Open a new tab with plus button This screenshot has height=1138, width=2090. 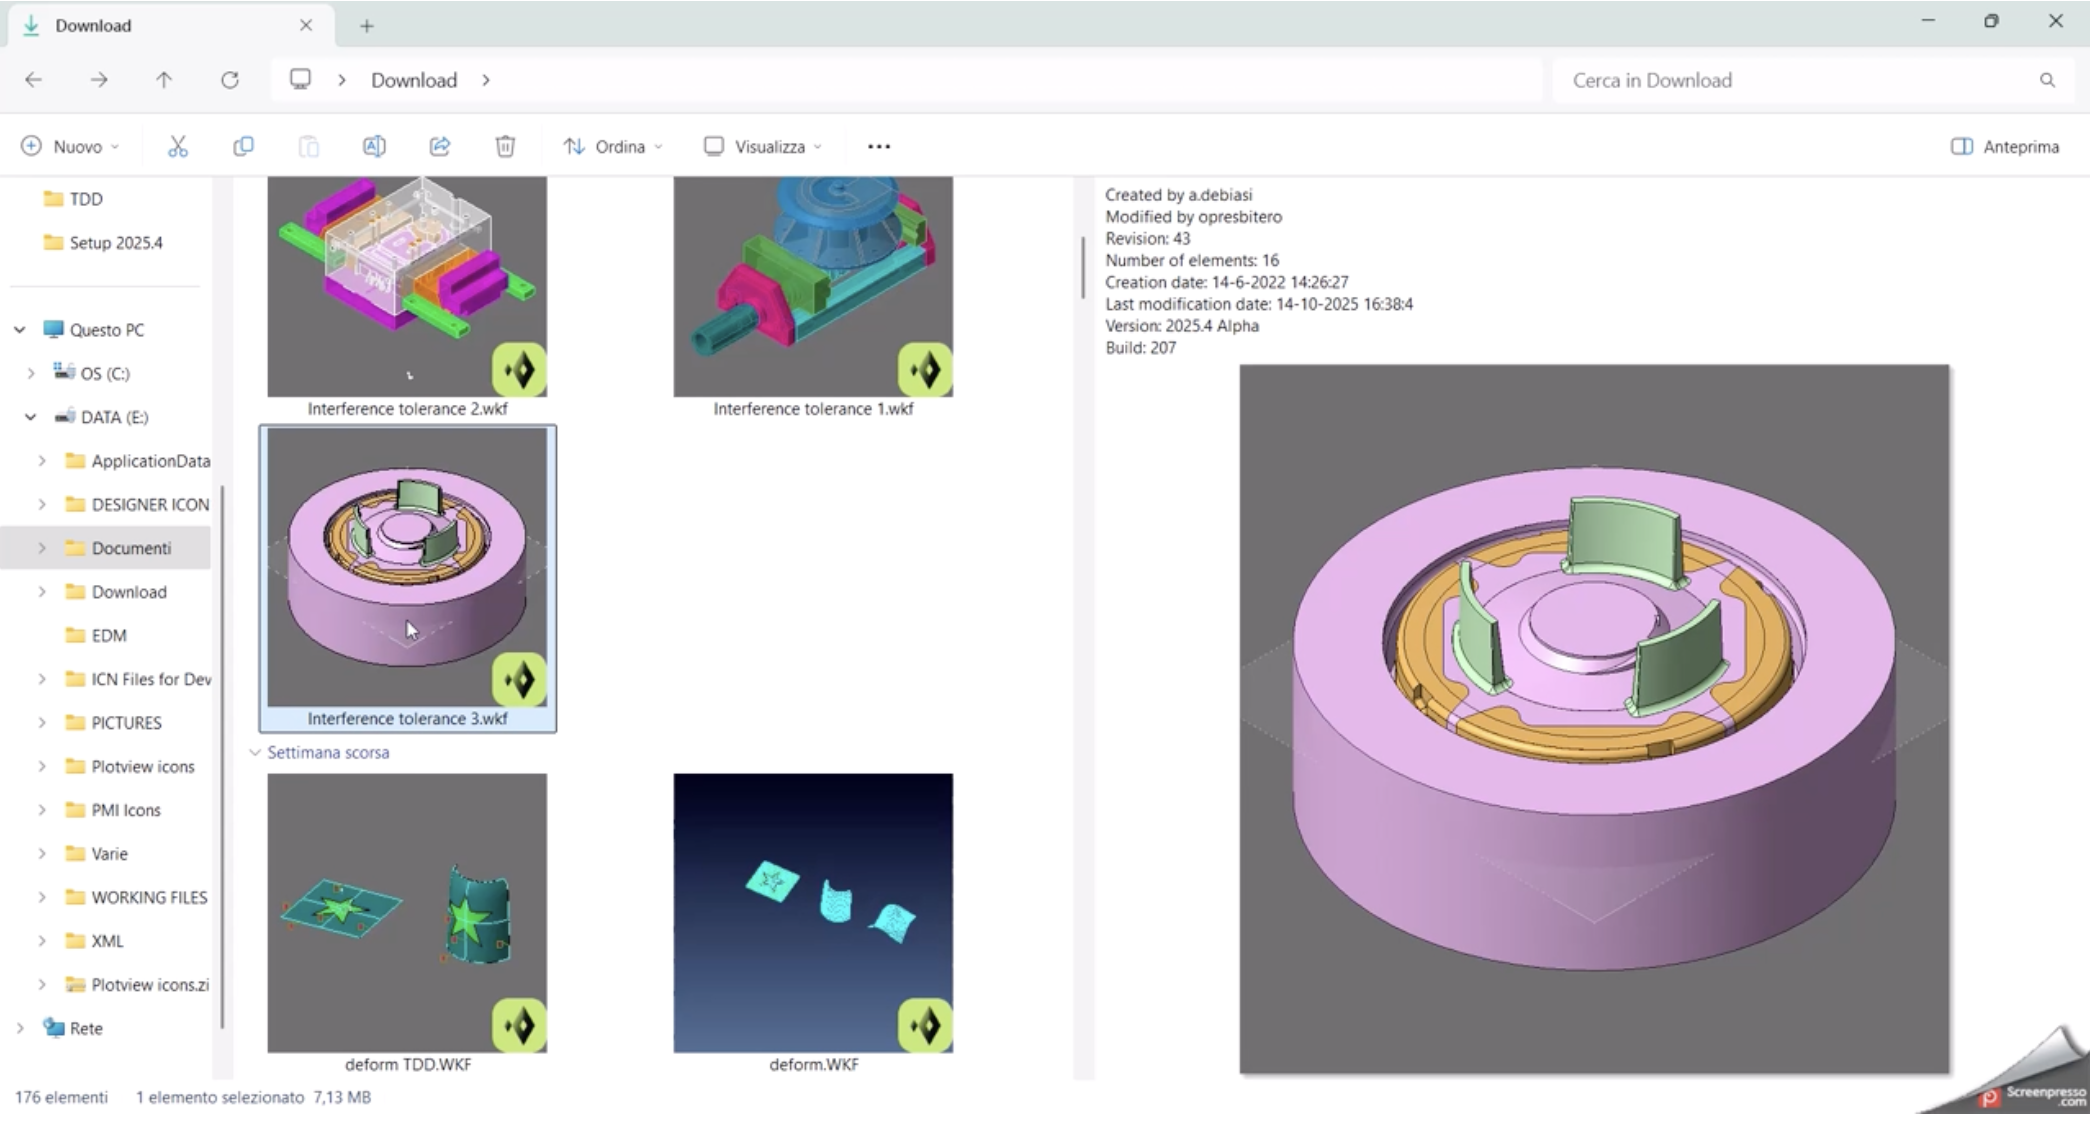coord(367,26)
